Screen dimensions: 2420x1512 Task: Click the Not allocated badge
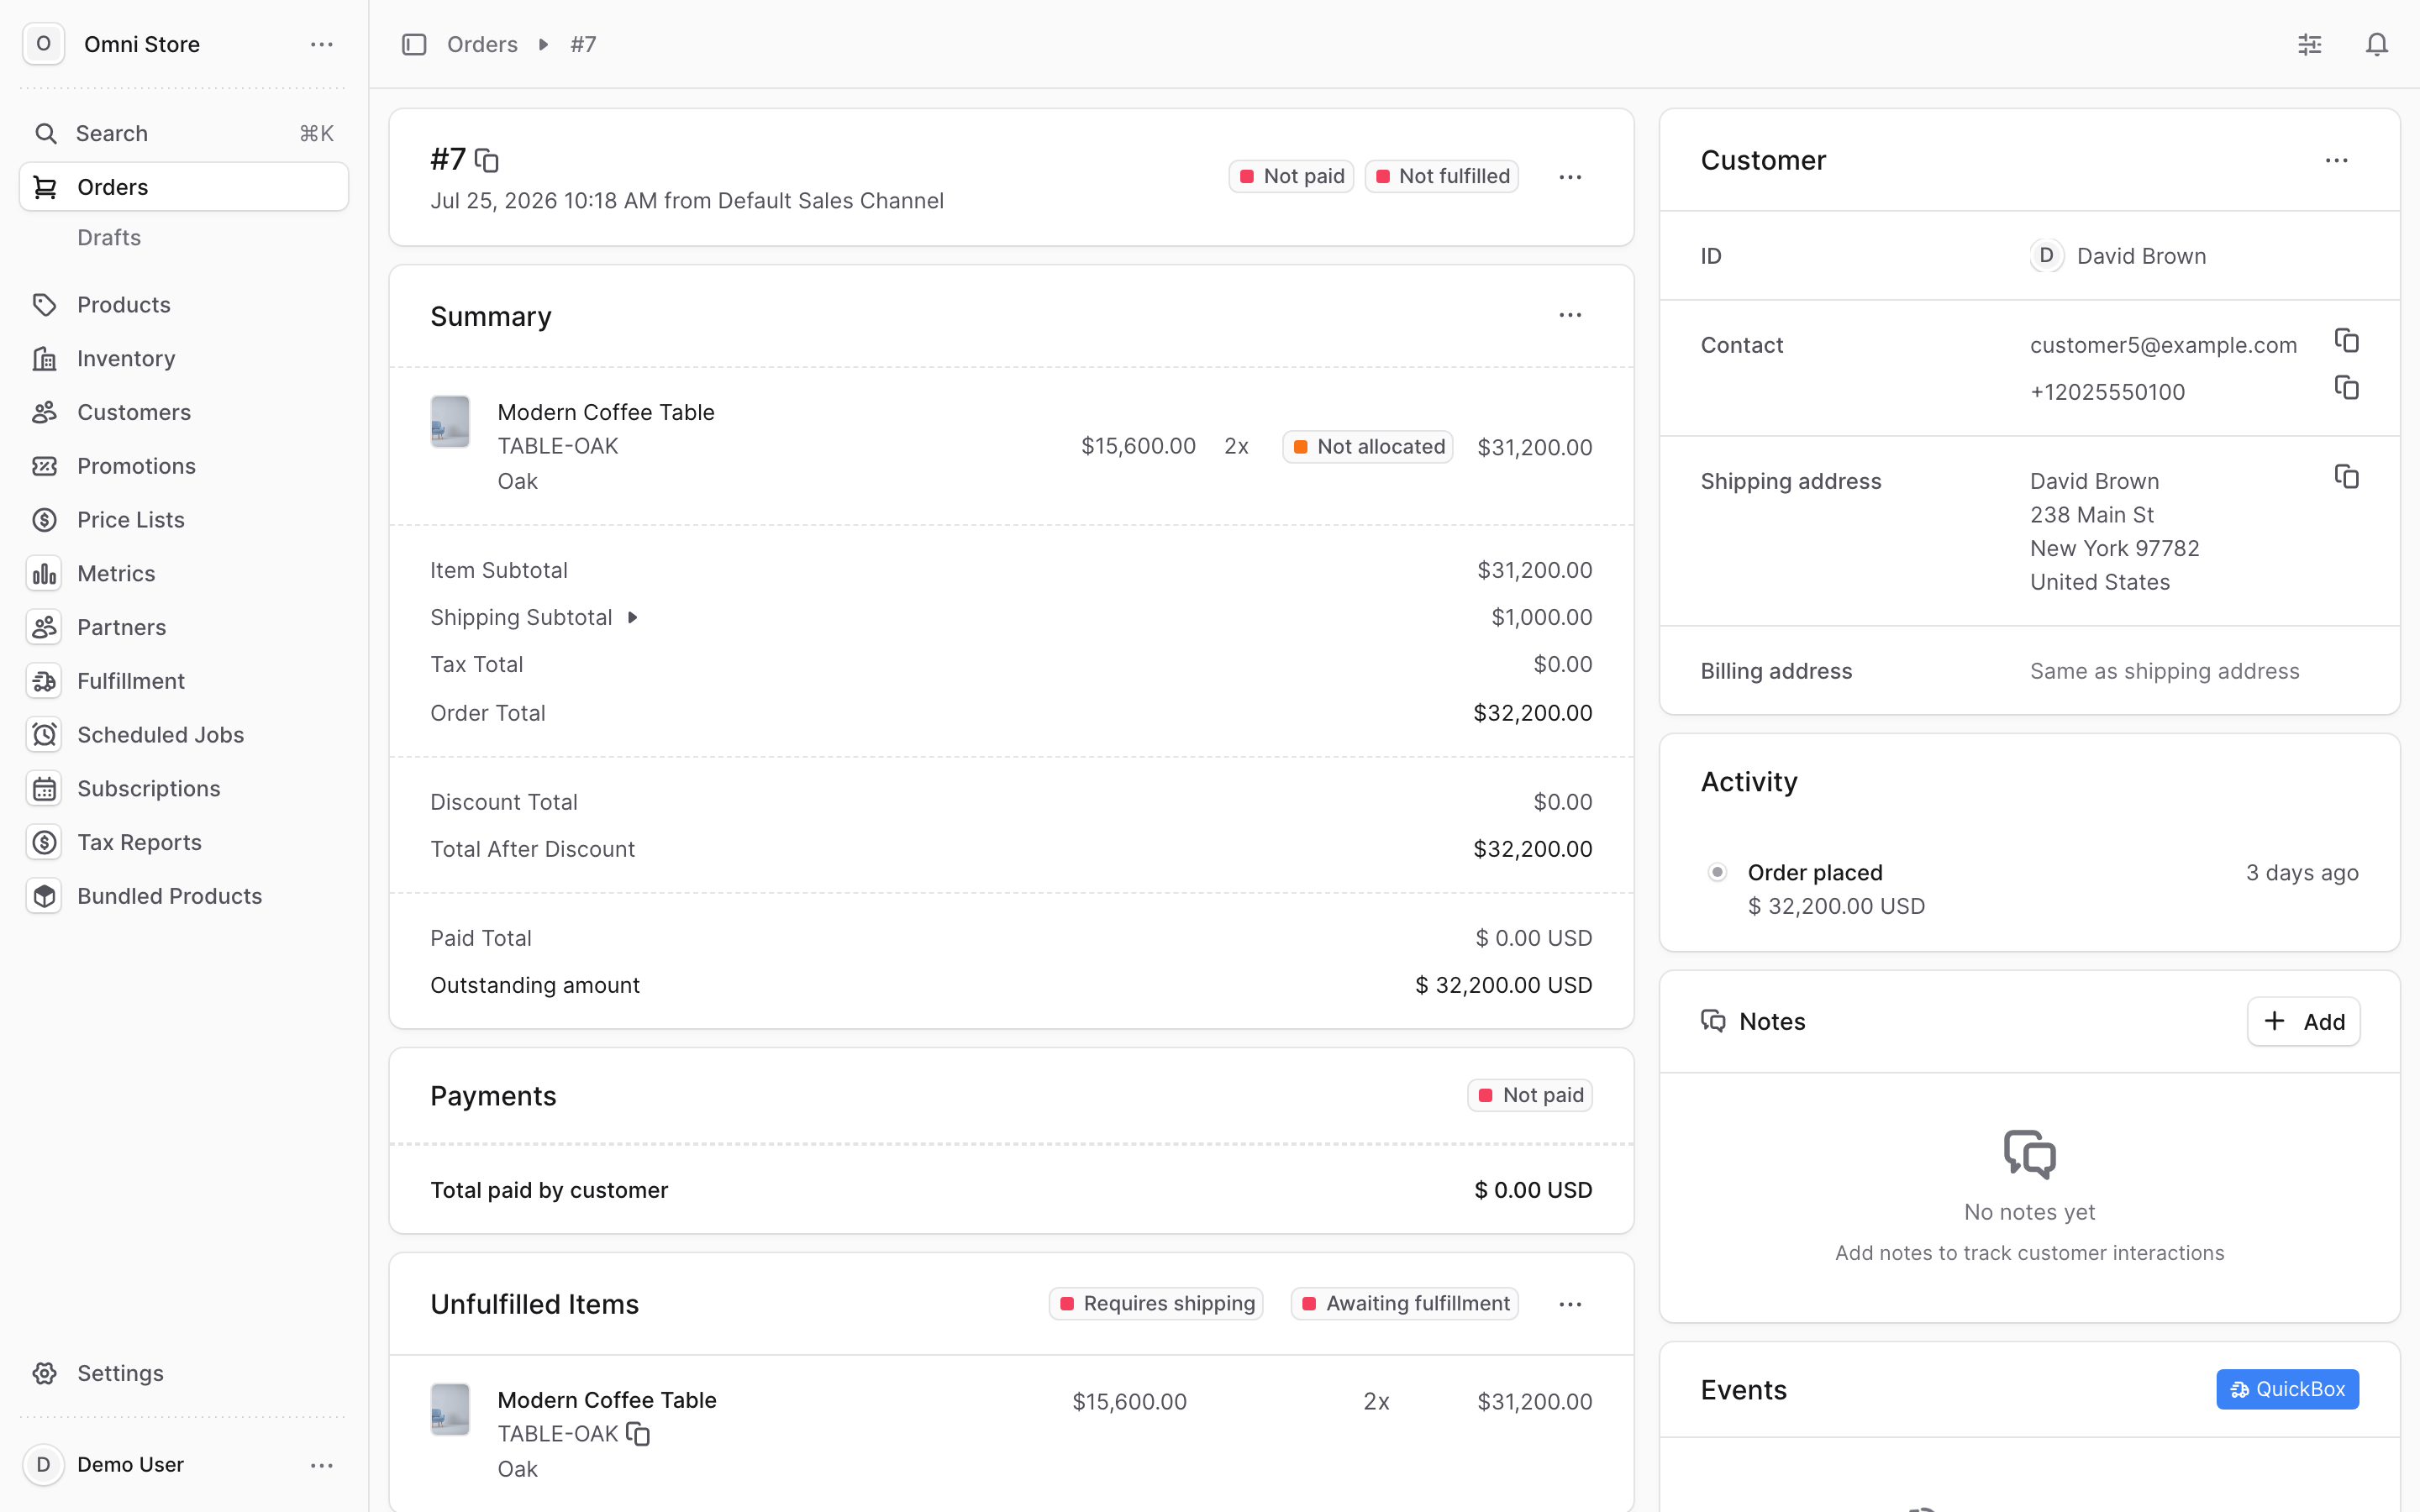coord(1367,446)
